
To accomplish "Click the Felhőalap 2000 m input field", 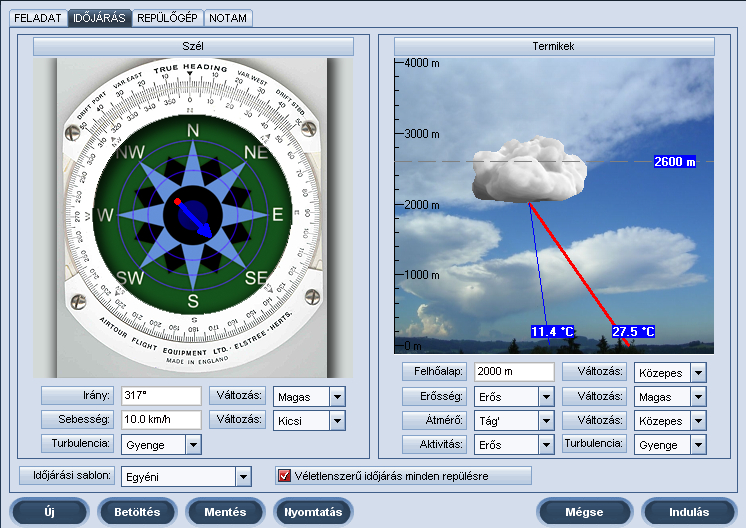I will pyautogui.click(x=514, y=372).
